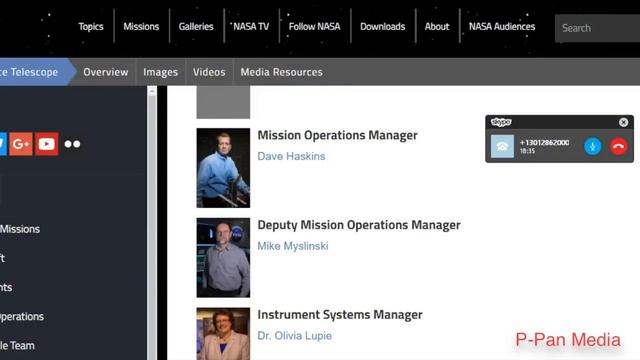The image size is (640, 360).
Task: Mute the Skype call microphone
Action: point(593,146)
